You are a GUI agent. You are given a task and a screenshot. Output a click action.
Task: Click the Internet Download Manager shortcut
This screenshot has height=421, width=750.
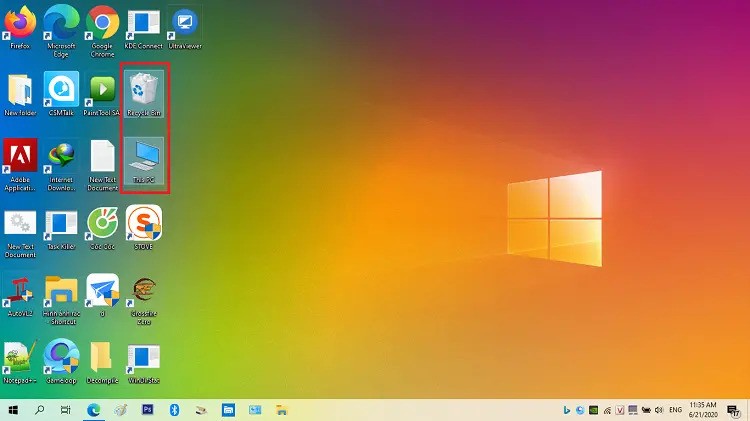tap(61, 158)
